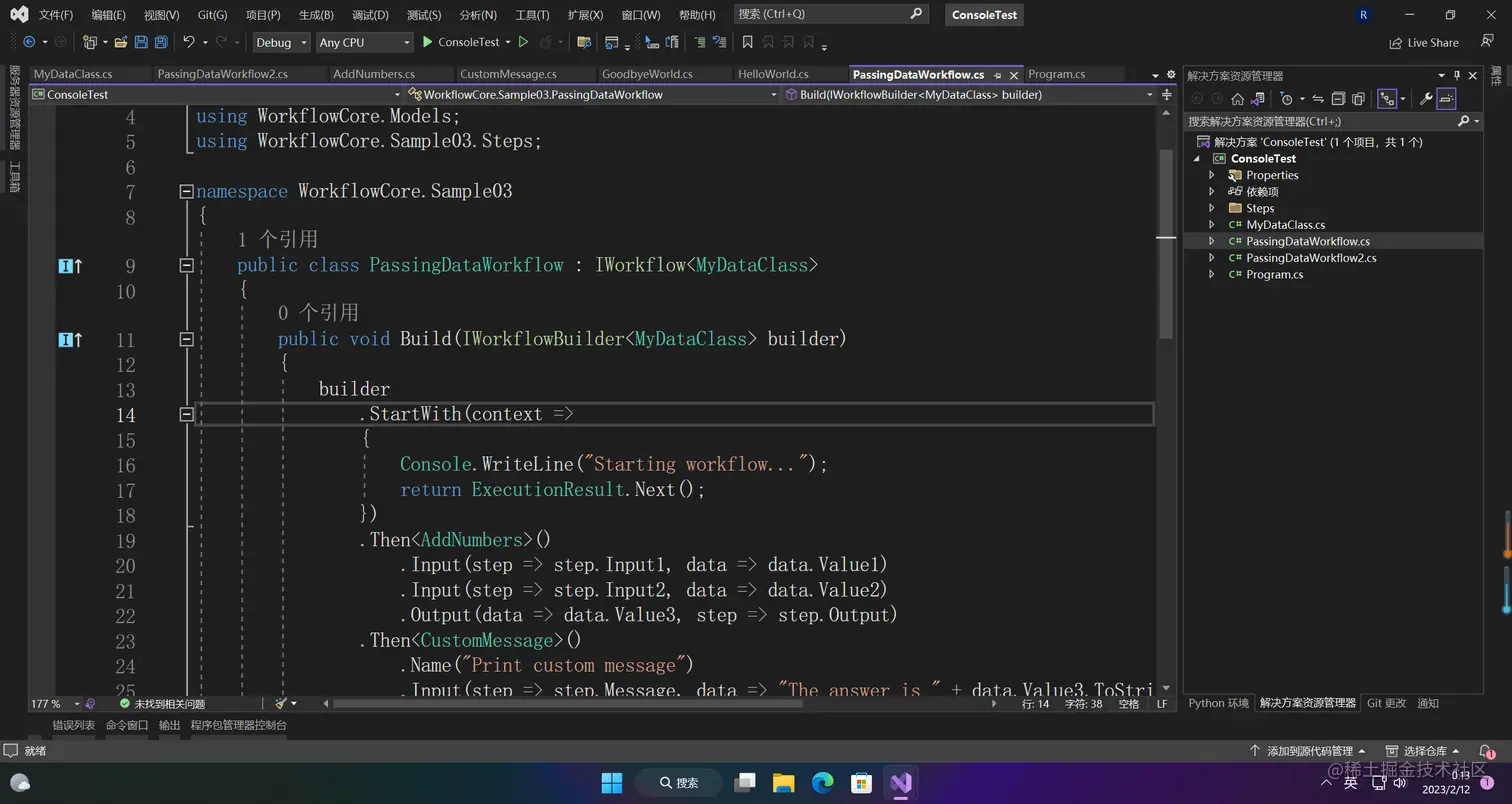This screenshot has height=804, width=1512.
Task: Open the Git(G) menu
Action: pos(212,15)
